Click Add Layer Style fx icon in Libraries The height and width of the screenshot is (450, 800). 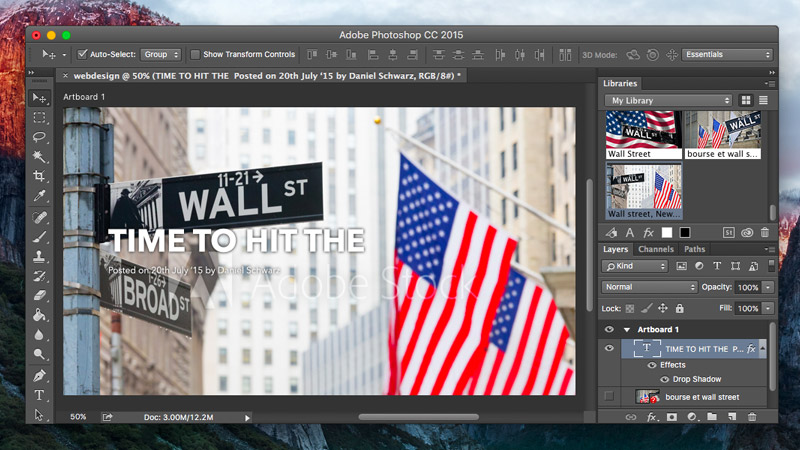pyautogui.click(x=648, y=233)
